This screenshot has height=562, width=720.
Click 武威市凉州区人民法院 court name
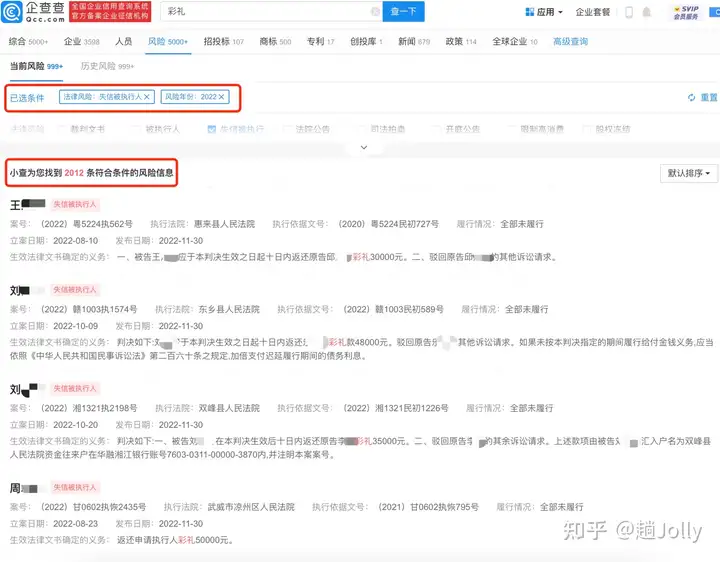coord(251,507)
